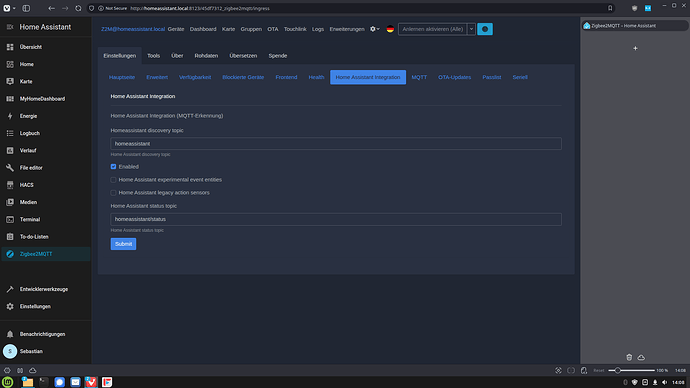This screenshot has height=388, width=690.
Task: Open Touchlink in Zigbee2MQTT navigation
Action: point(295,29)
